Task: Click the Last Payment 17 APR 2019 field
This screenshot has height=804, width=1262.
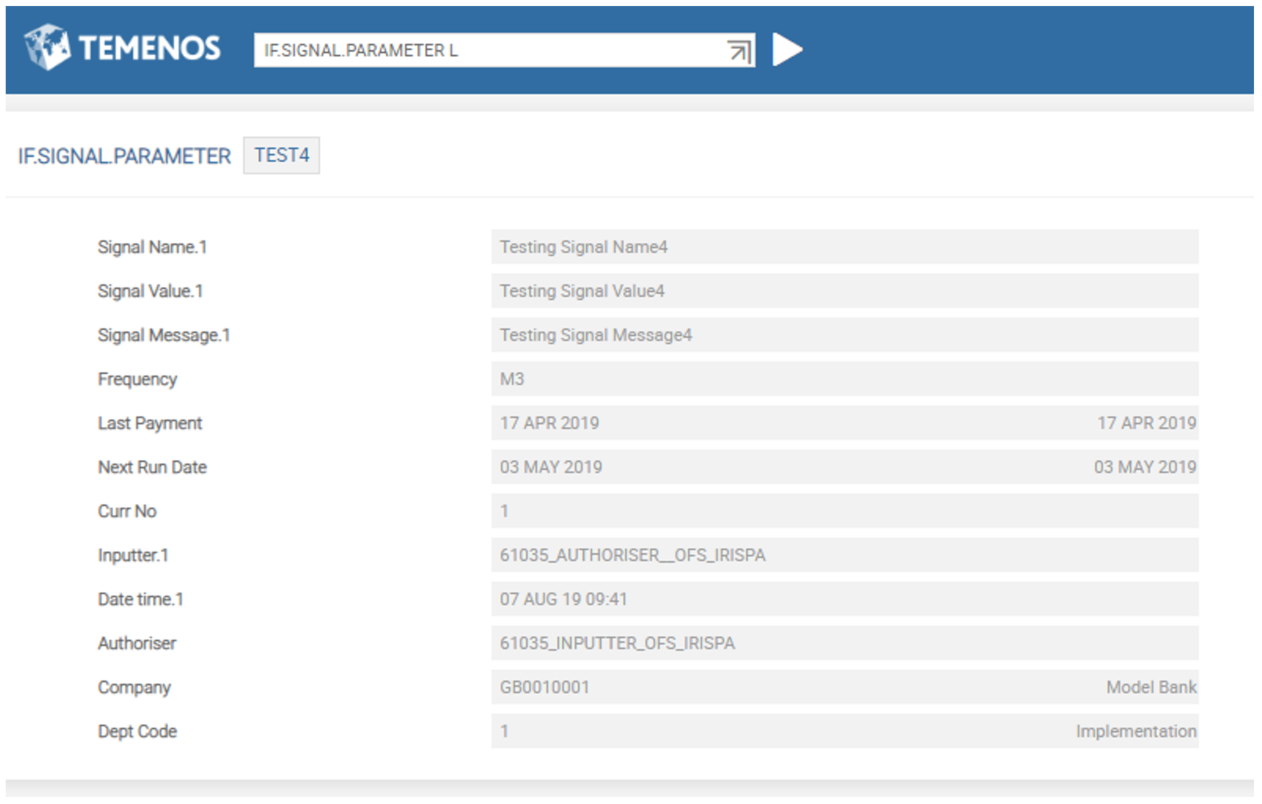Action: (844, 423)
